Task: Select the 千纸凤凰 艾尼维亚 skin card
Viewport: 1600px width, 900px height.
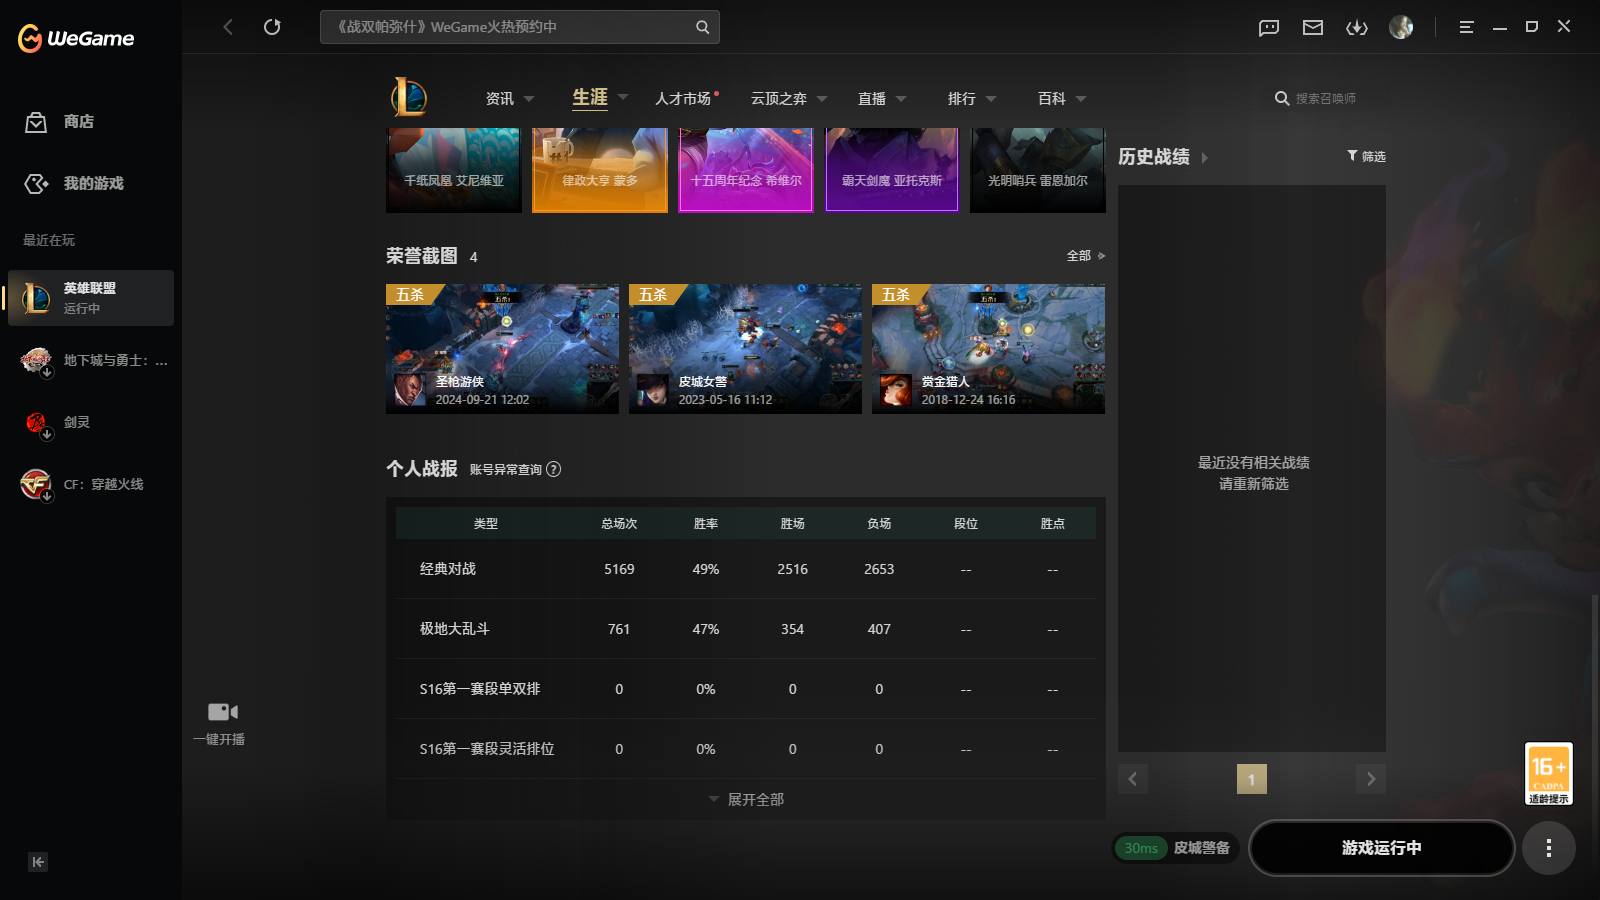Action: pyautogui.click(x=454, y=170)
